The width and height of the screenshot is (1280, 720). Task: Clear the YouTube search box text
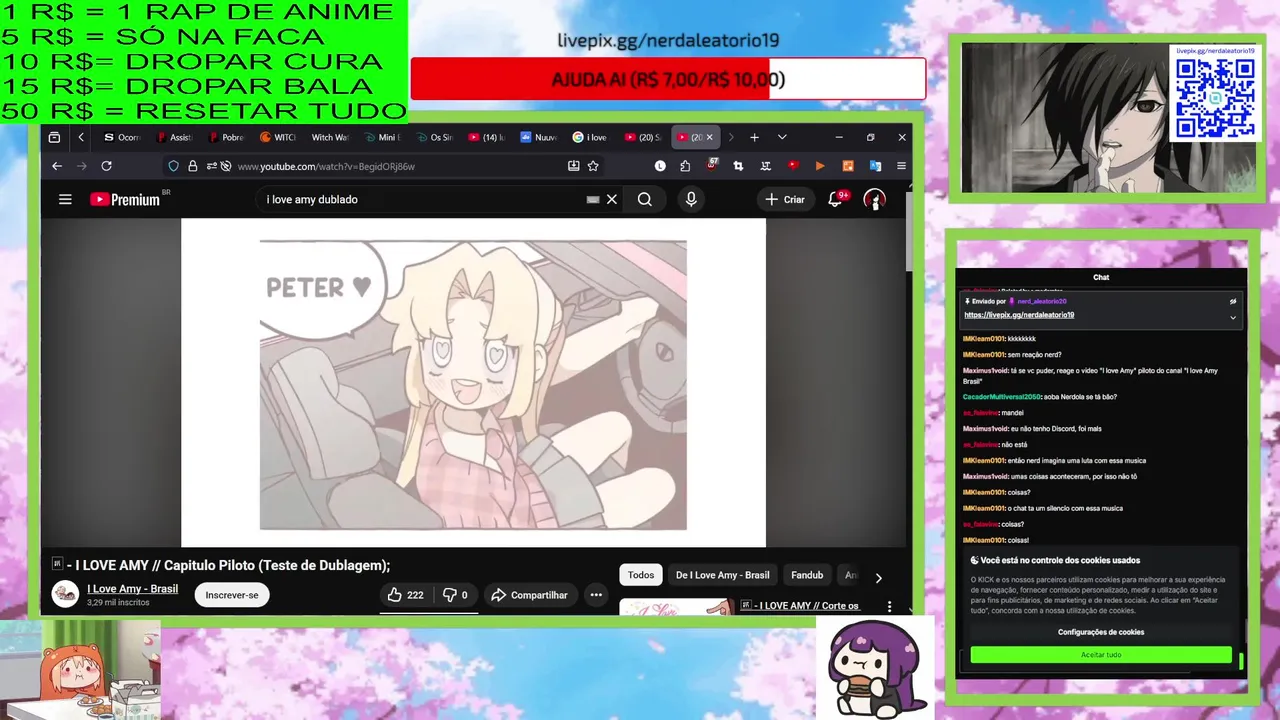coord(612,199)
